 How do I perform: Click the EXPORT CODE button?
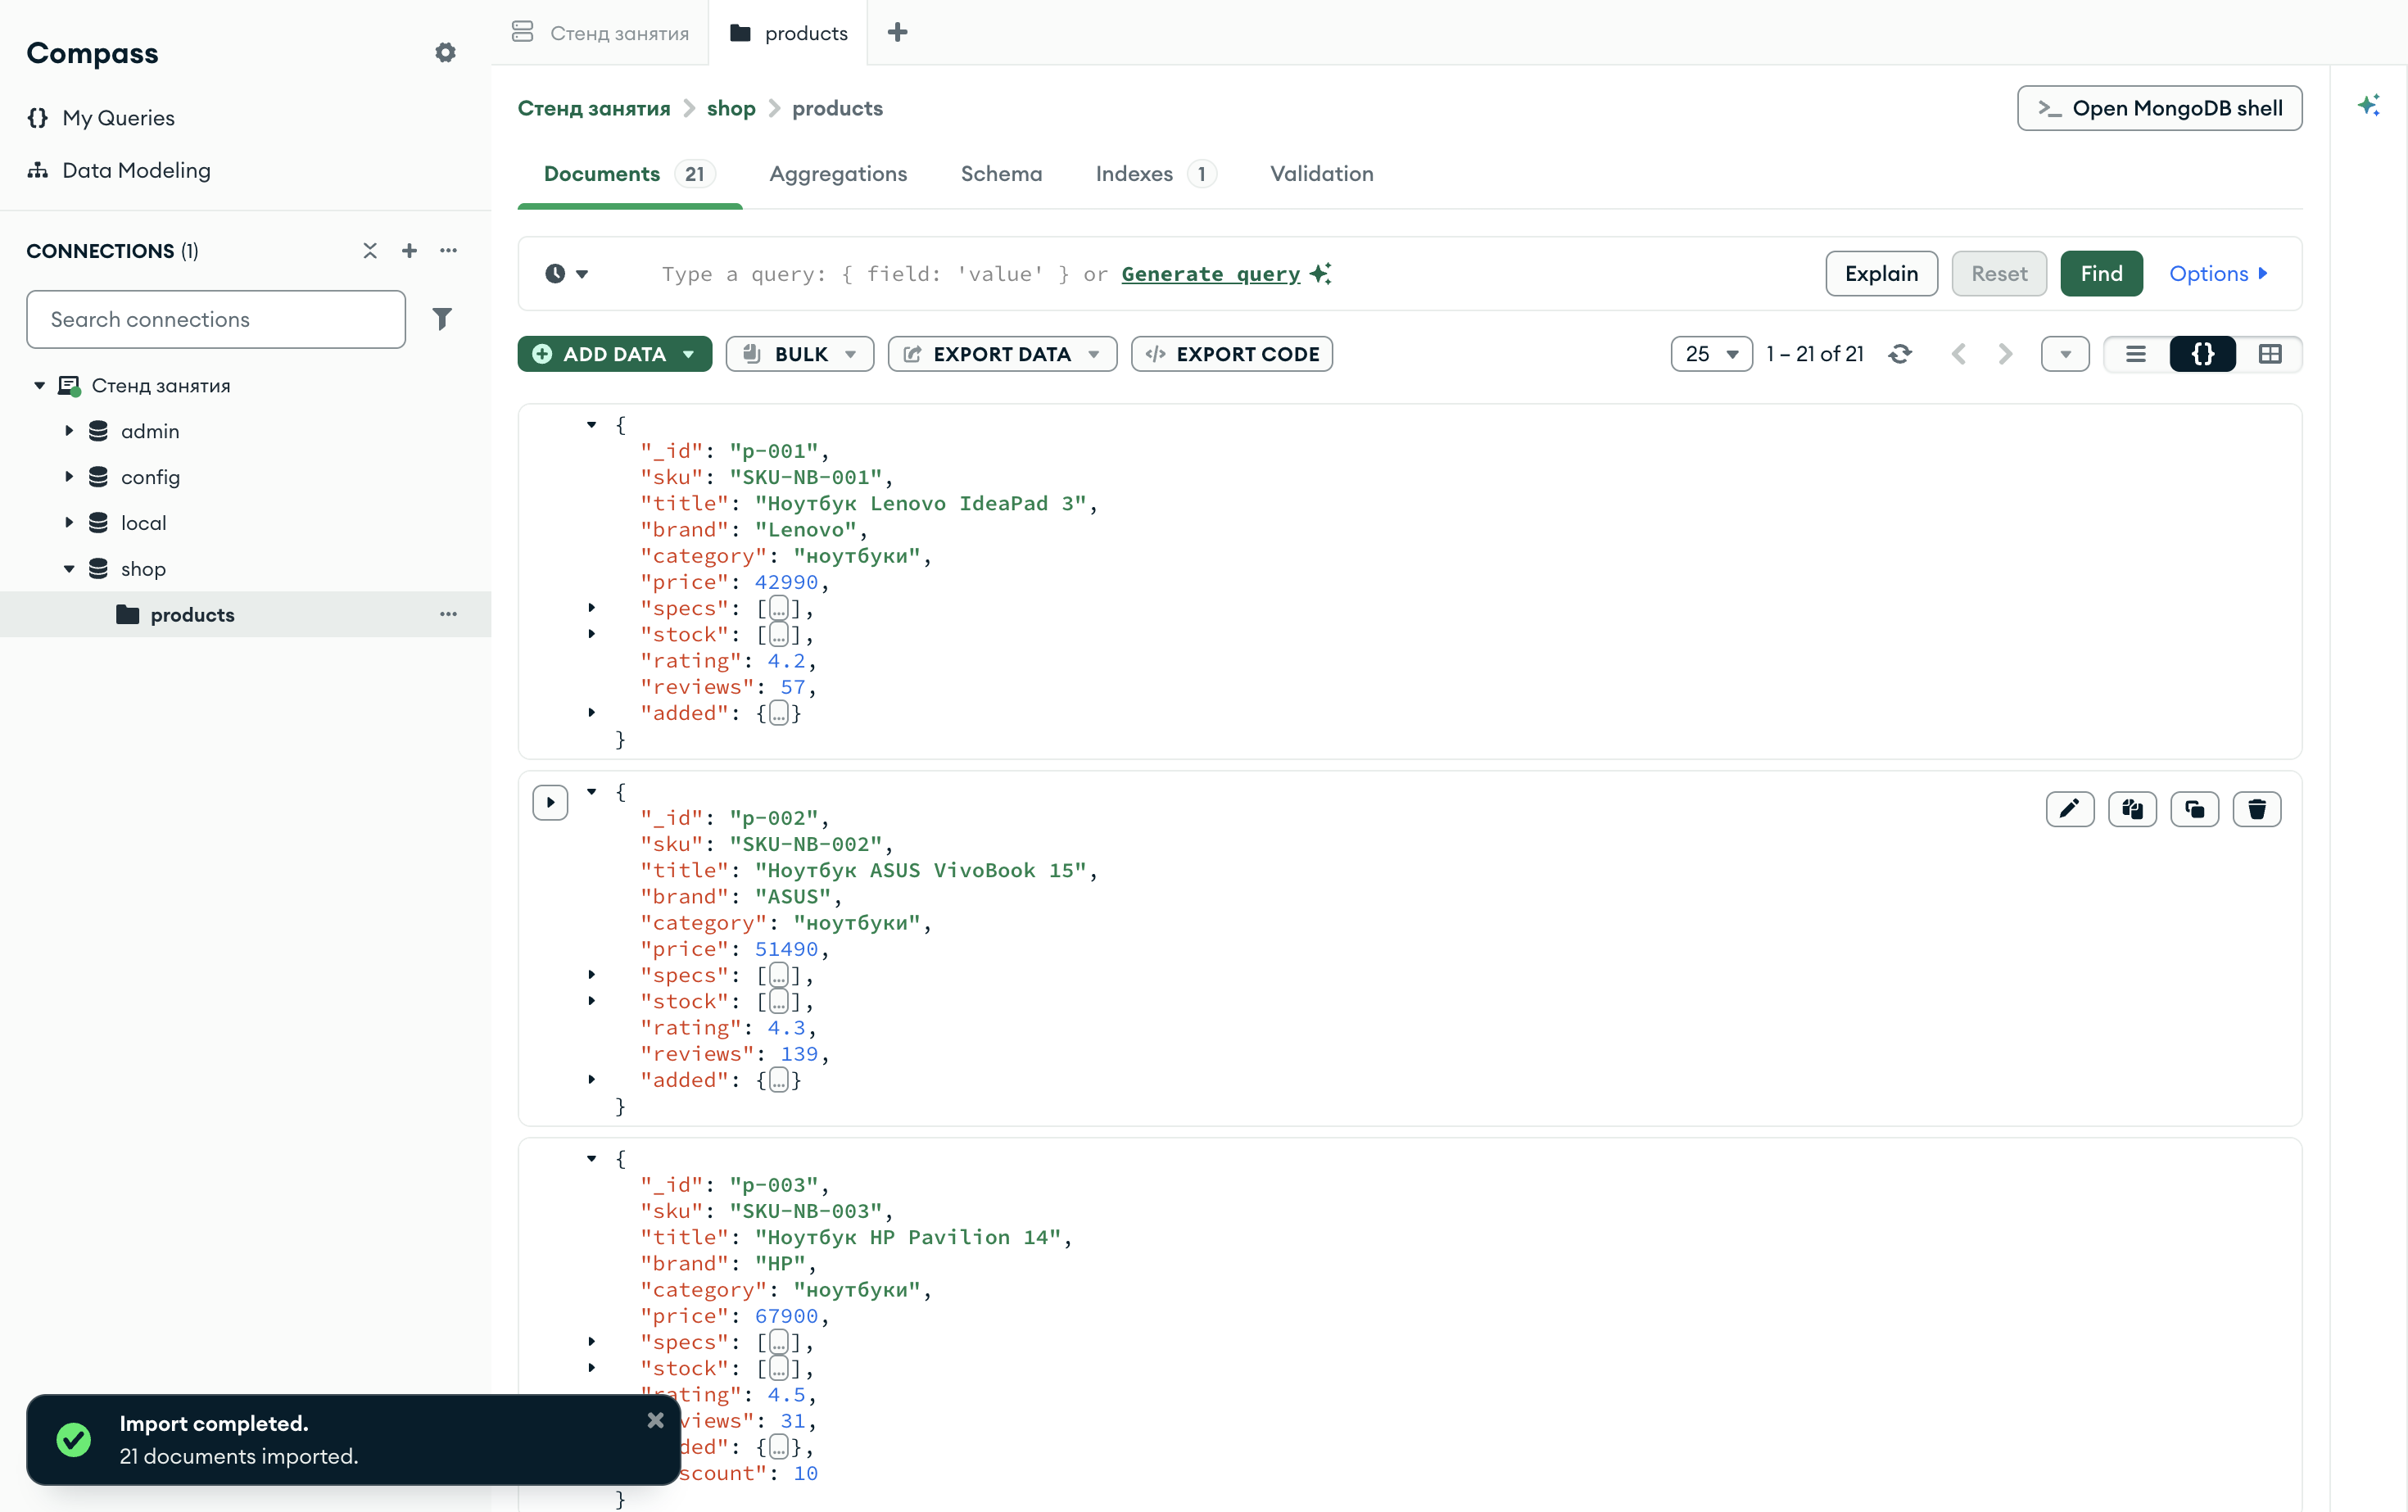point(1231,354)
